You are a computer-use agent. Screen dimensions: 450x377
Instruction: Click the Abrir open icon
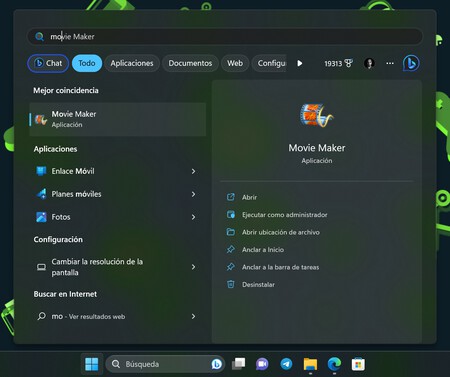point(231,197)
